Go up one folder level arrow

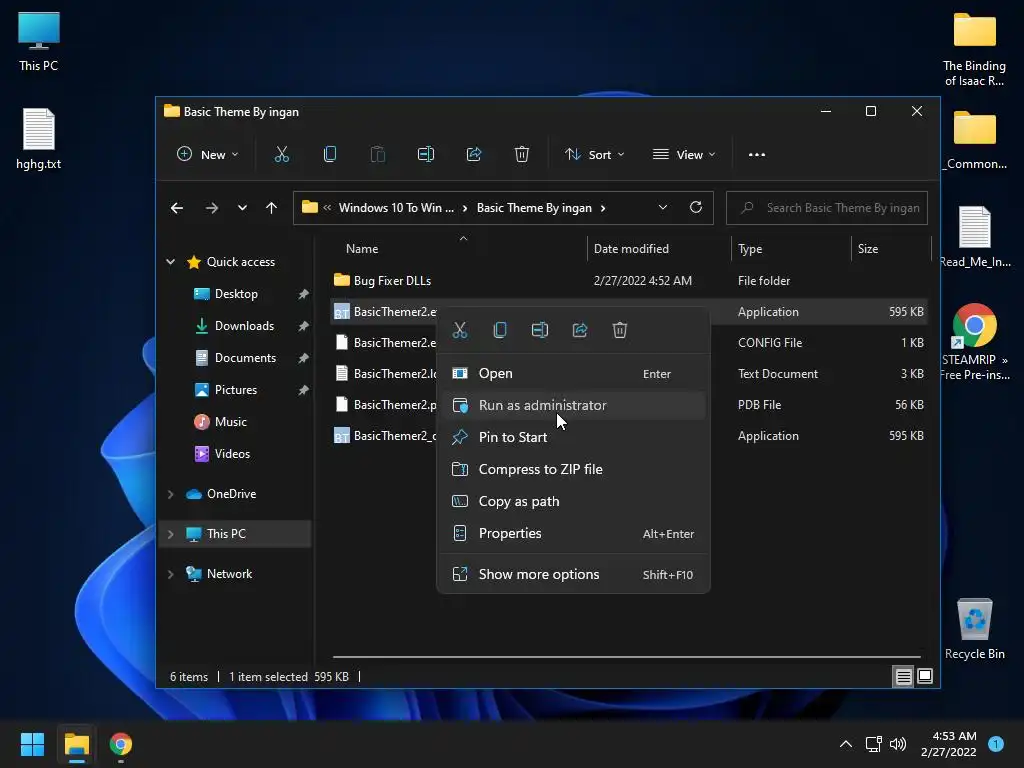272,208
